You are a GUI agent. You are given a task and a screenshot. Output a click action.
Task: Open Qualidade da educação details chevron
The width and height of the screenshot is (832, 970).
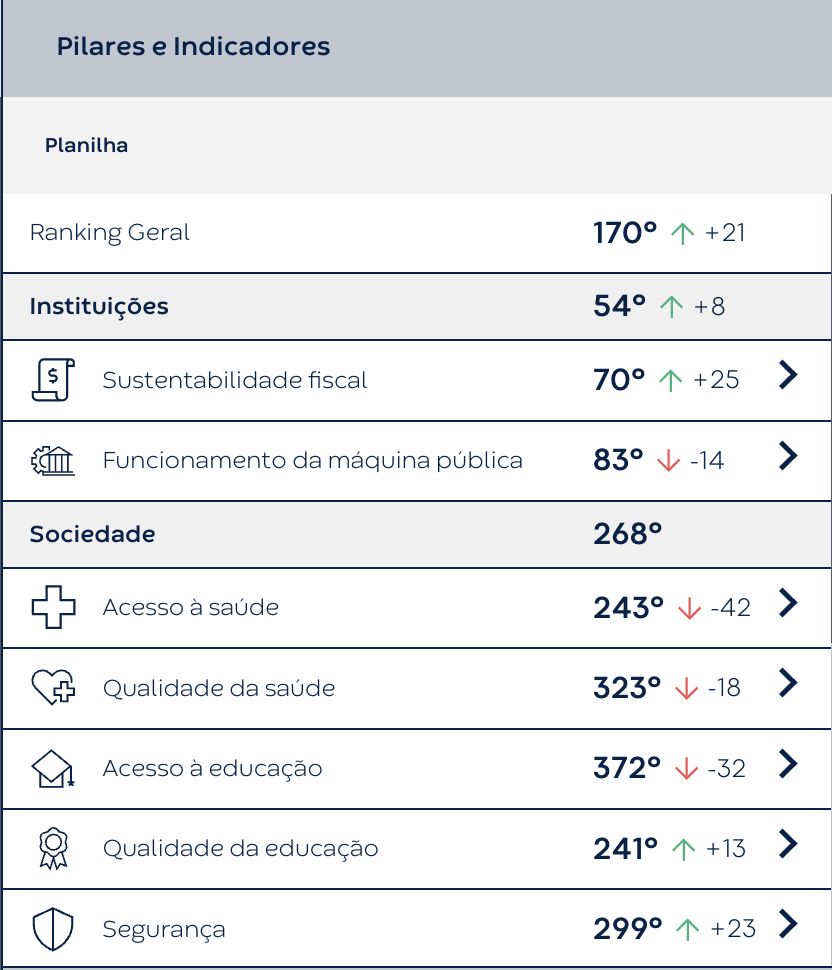point(788,844)
